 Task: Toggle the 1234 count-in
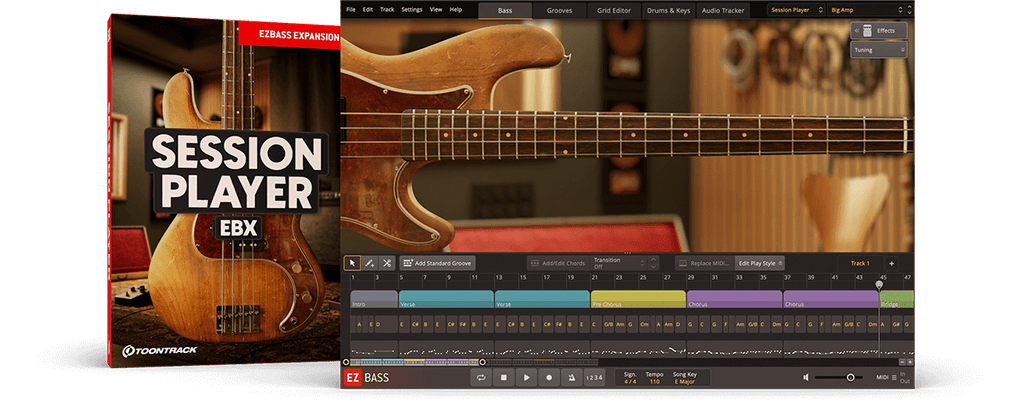tap(594, 377)
